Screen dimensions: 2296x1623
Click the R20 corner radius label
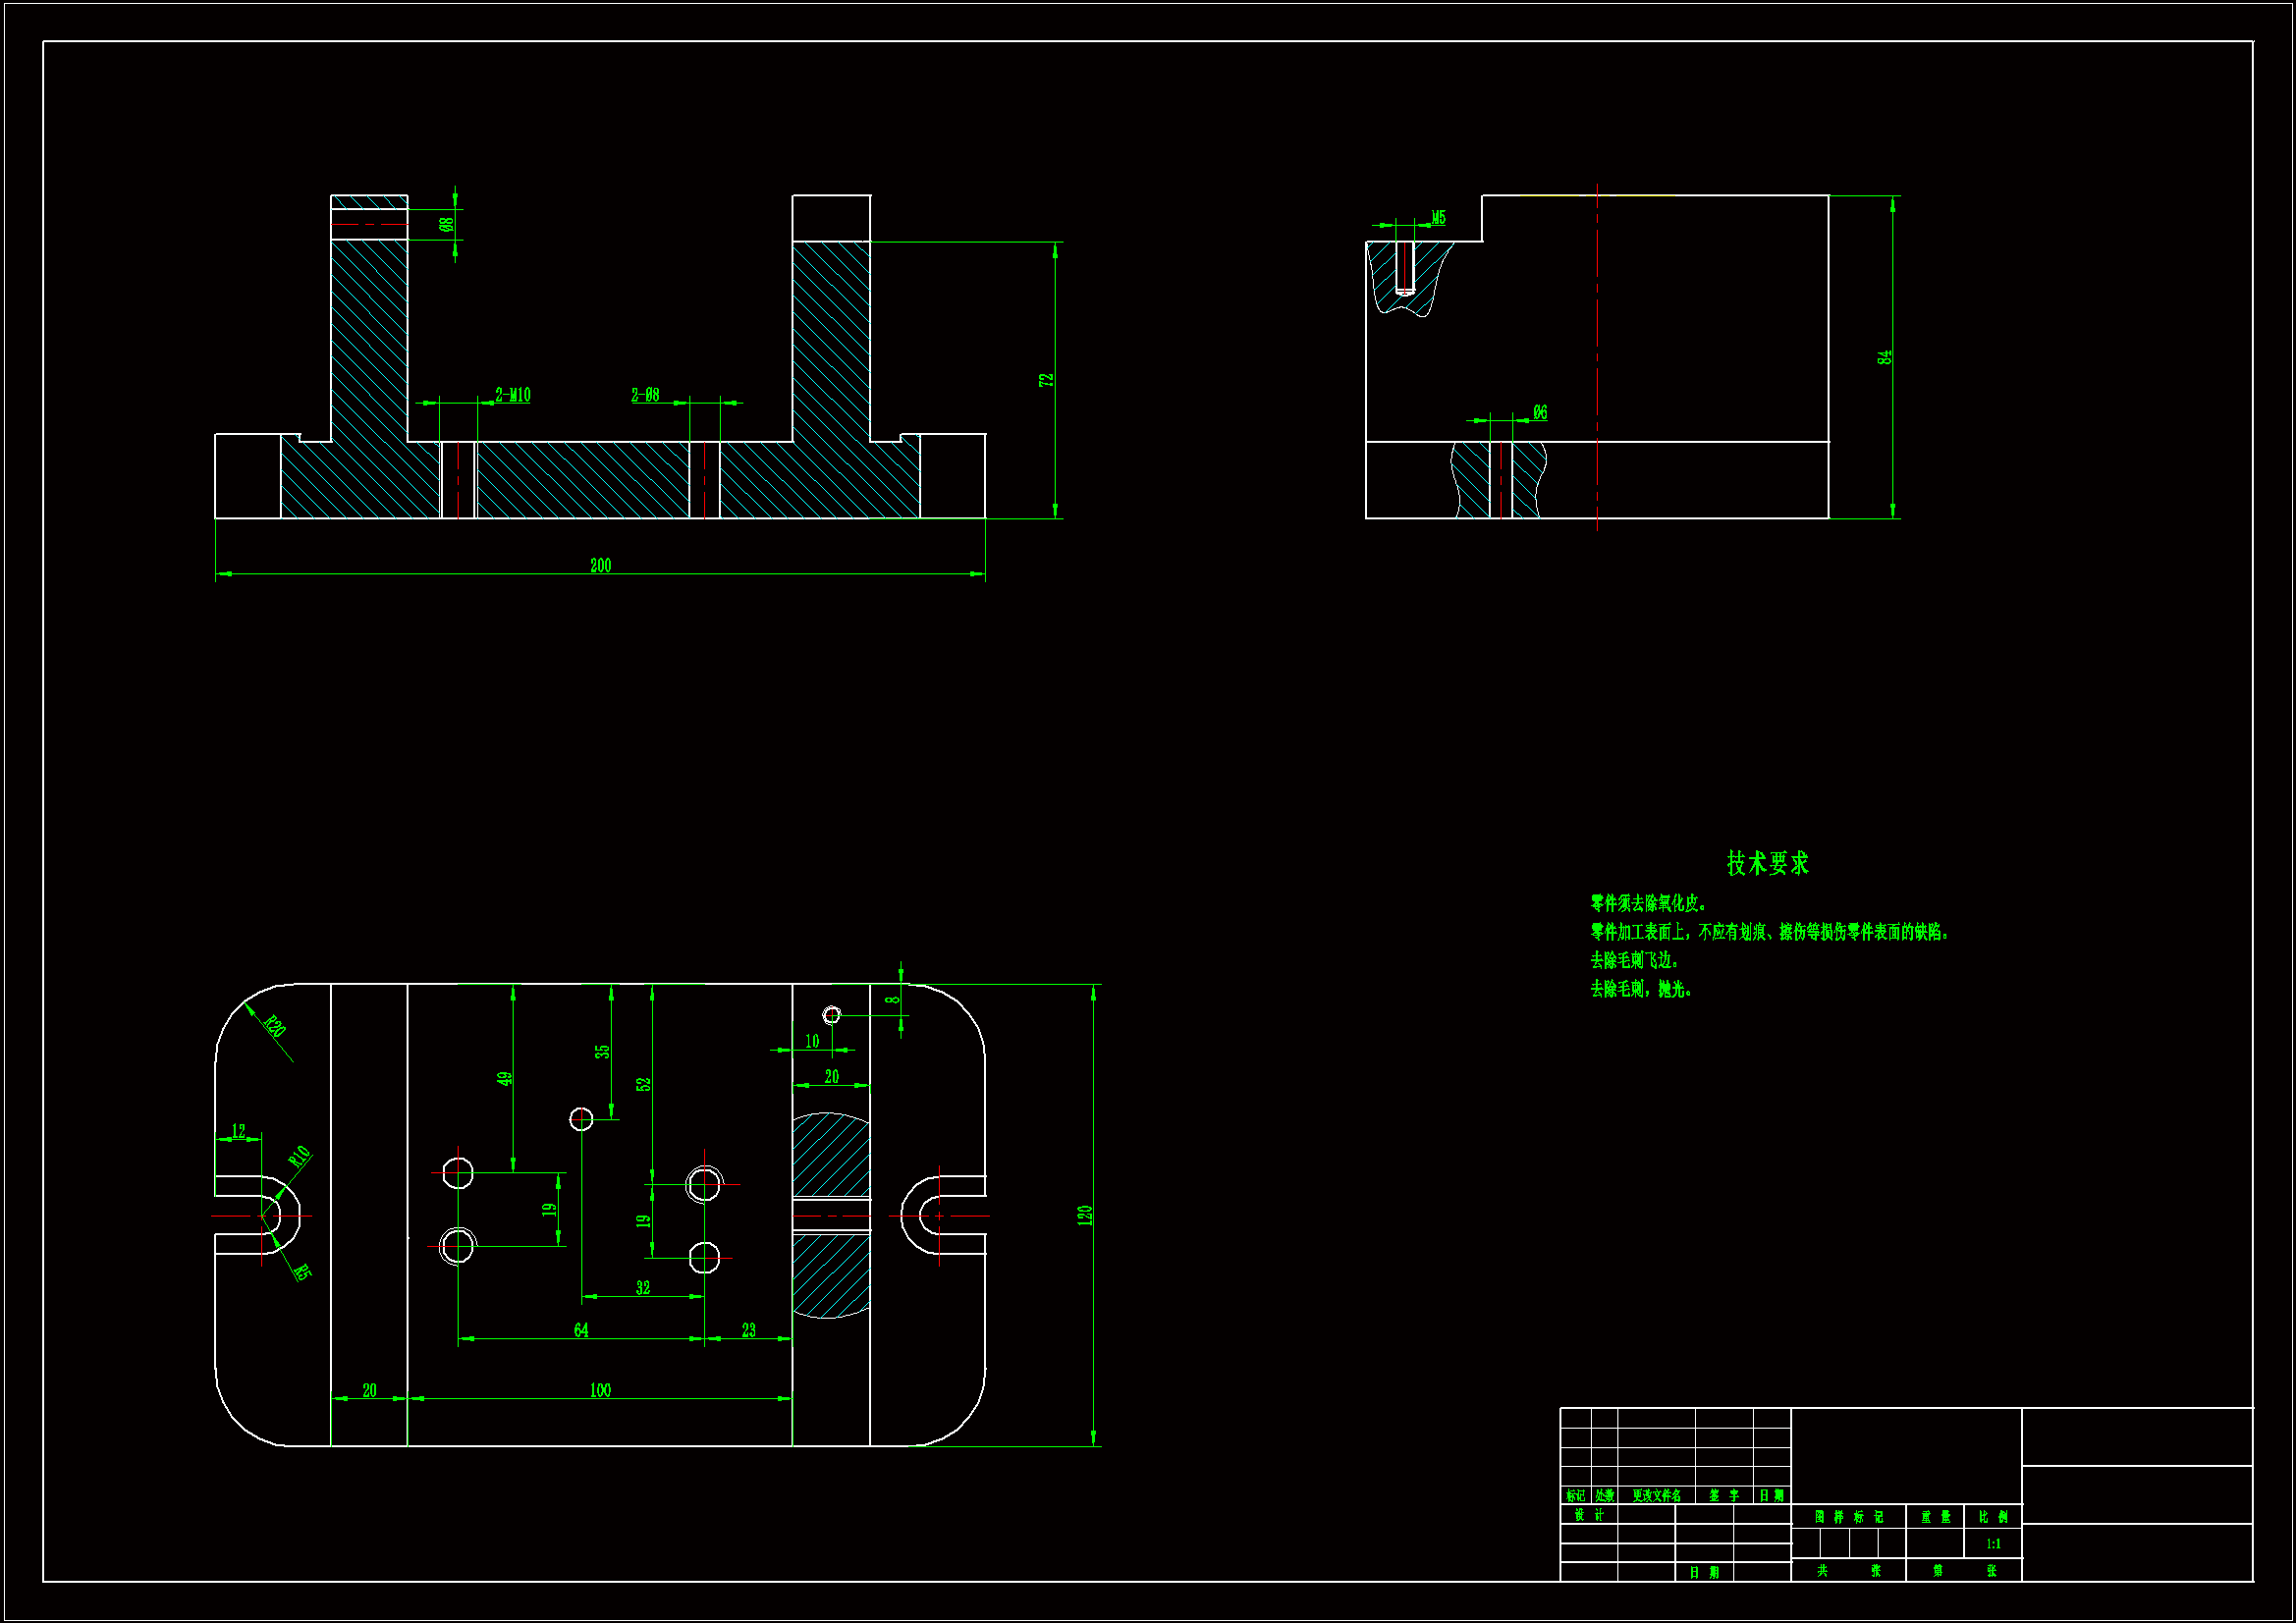point(275,1026)
